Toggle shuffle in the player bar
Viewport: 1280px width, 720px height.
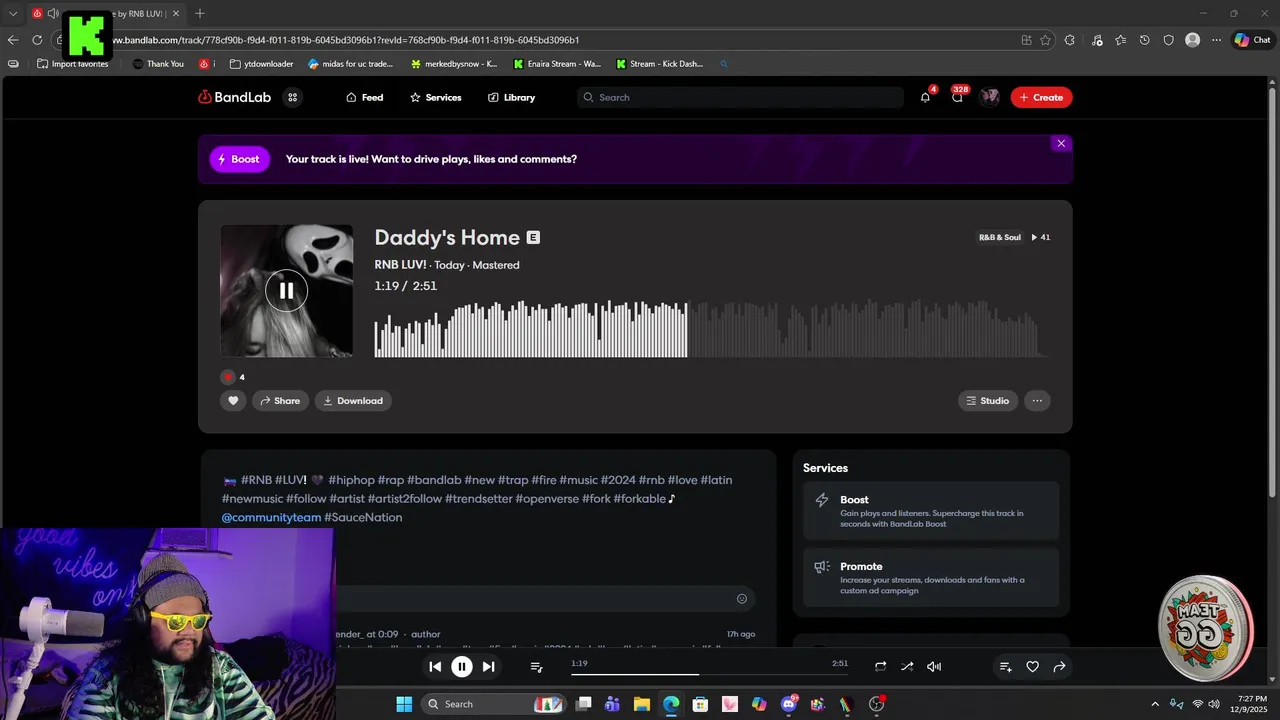point(907,666)
